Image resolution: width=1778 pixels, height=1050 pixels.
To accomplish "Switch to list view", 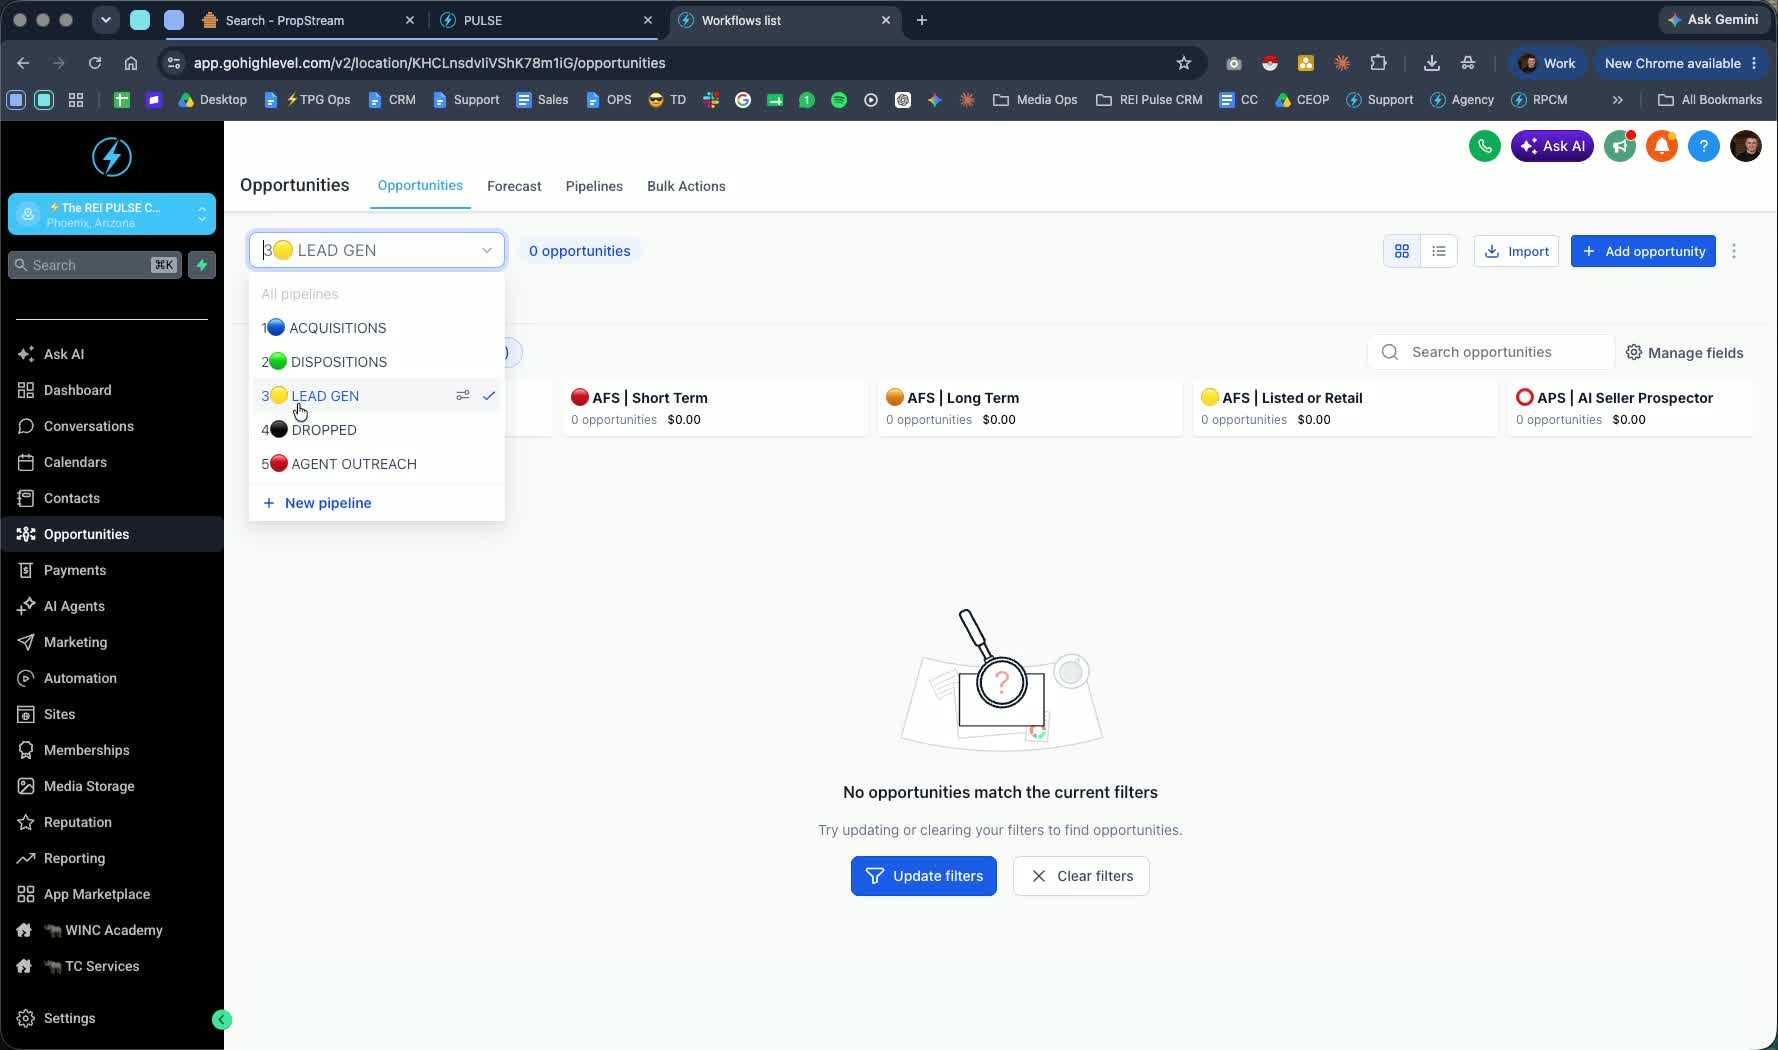I will pos(1439,251).
